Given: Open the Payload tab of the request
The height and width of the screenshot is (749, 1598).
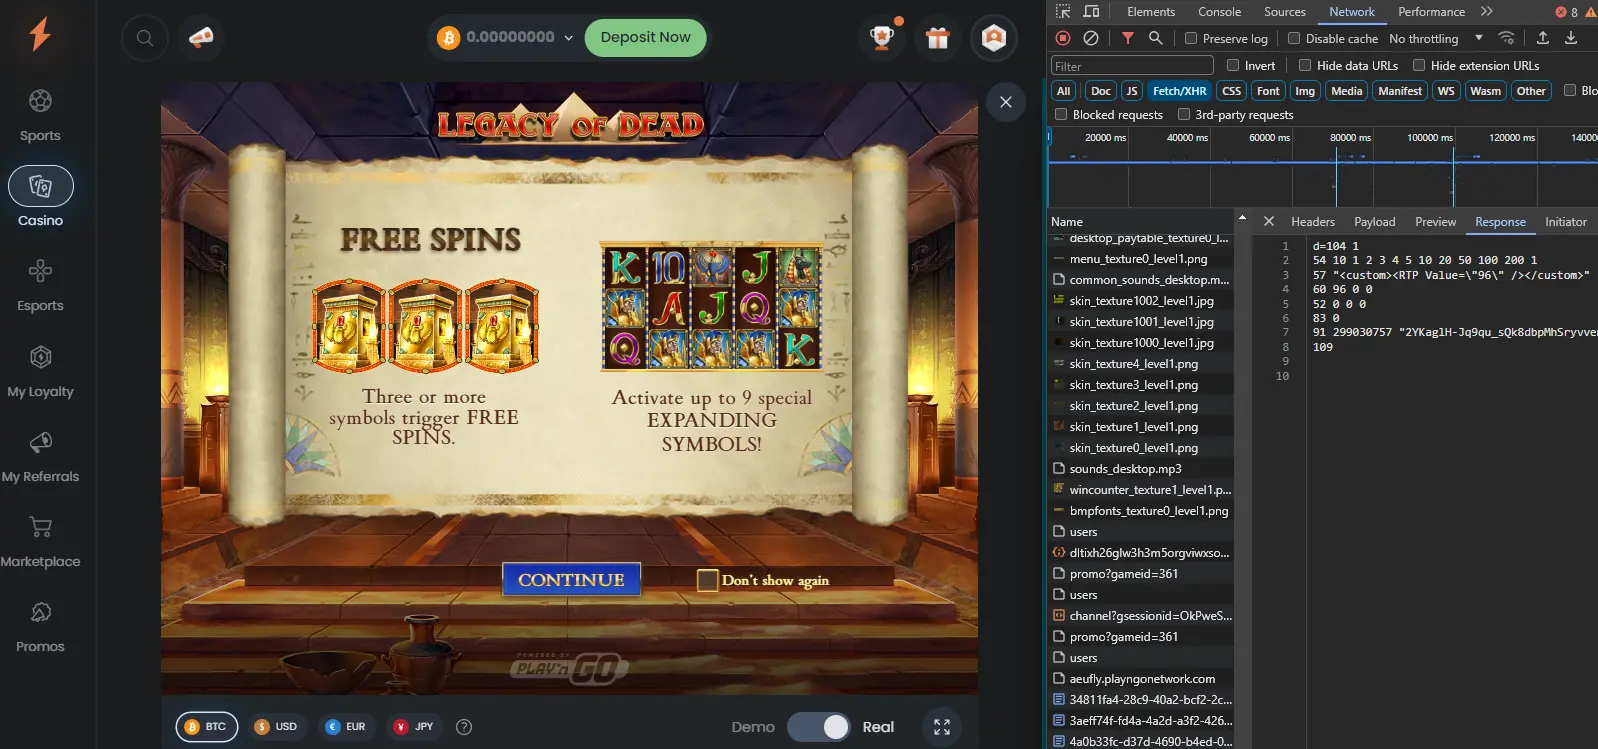Looking at the screenshot, I should point(1375,222).
